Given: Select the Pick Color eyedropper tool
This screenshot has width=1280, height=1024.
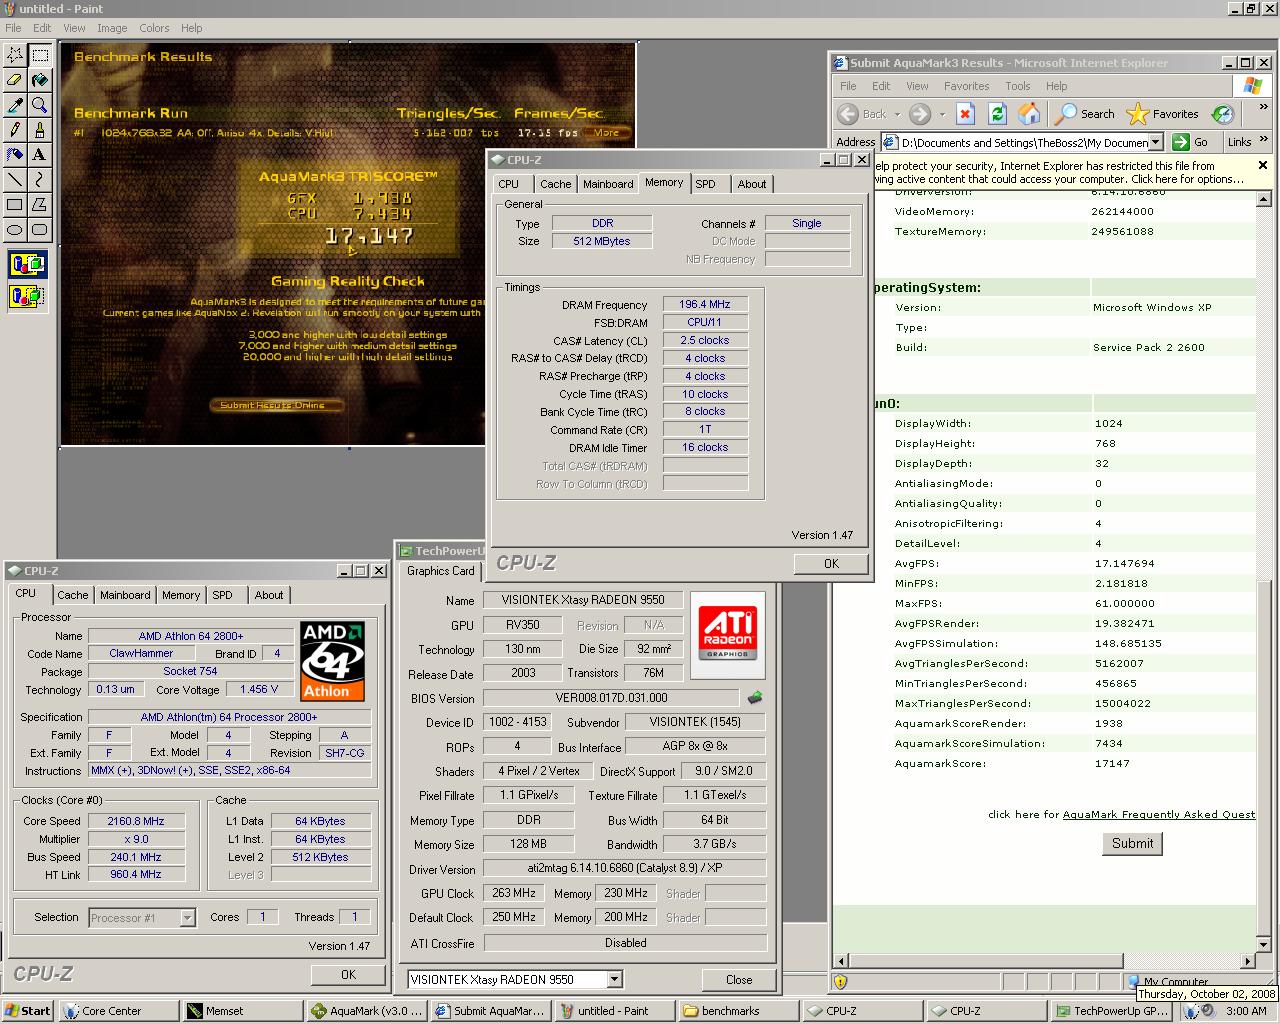Looking at the screenshot, I should 15,105.
